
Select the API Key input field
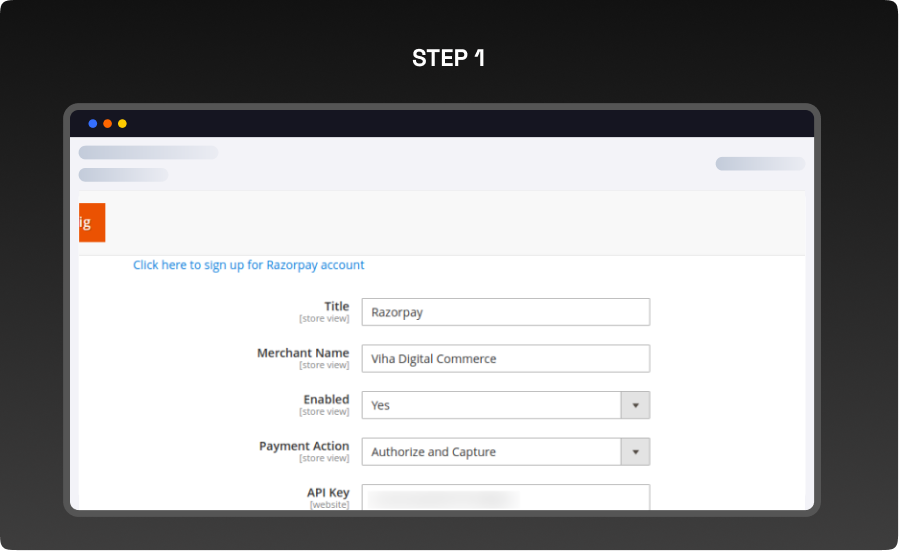click(505, 497)
